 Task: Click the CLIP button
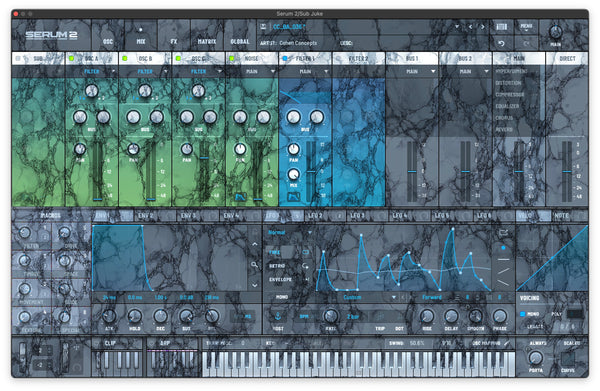coord(110,343)
